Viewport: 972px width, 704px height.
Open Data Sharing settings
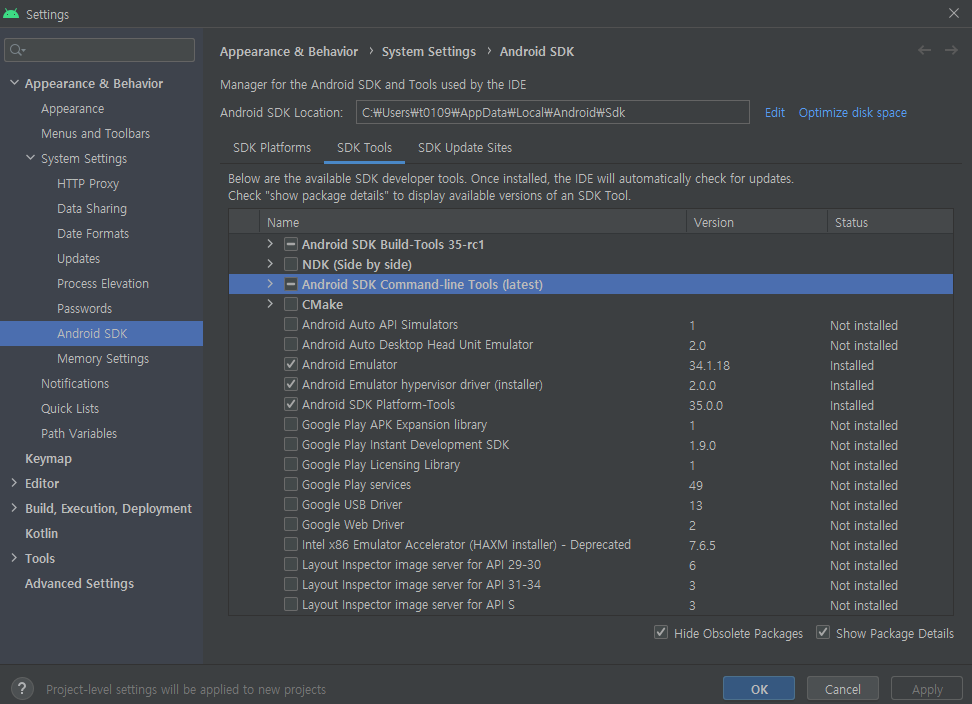point(92,208)
